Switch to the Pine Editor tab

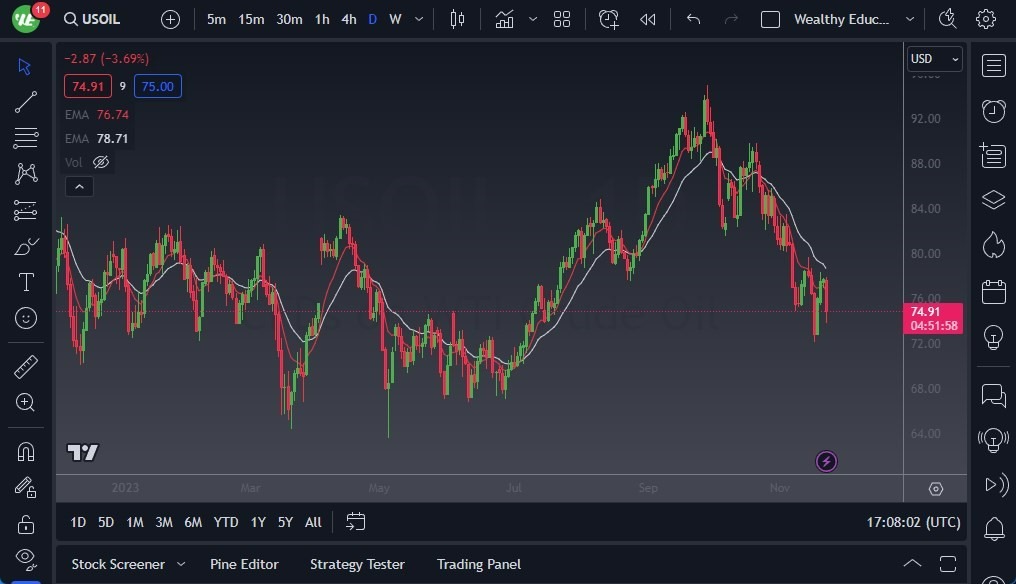click(x=244, y=564)
